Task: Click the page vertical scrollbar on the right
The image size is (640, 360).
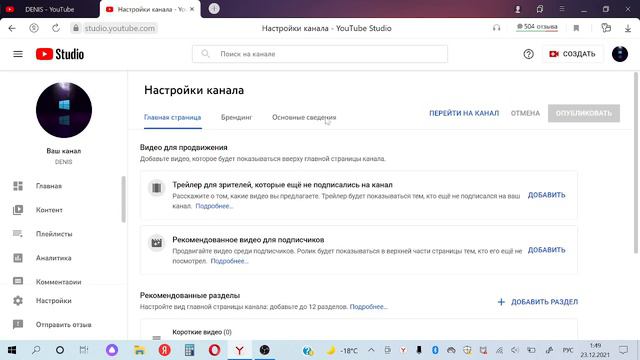Action: 636,163
